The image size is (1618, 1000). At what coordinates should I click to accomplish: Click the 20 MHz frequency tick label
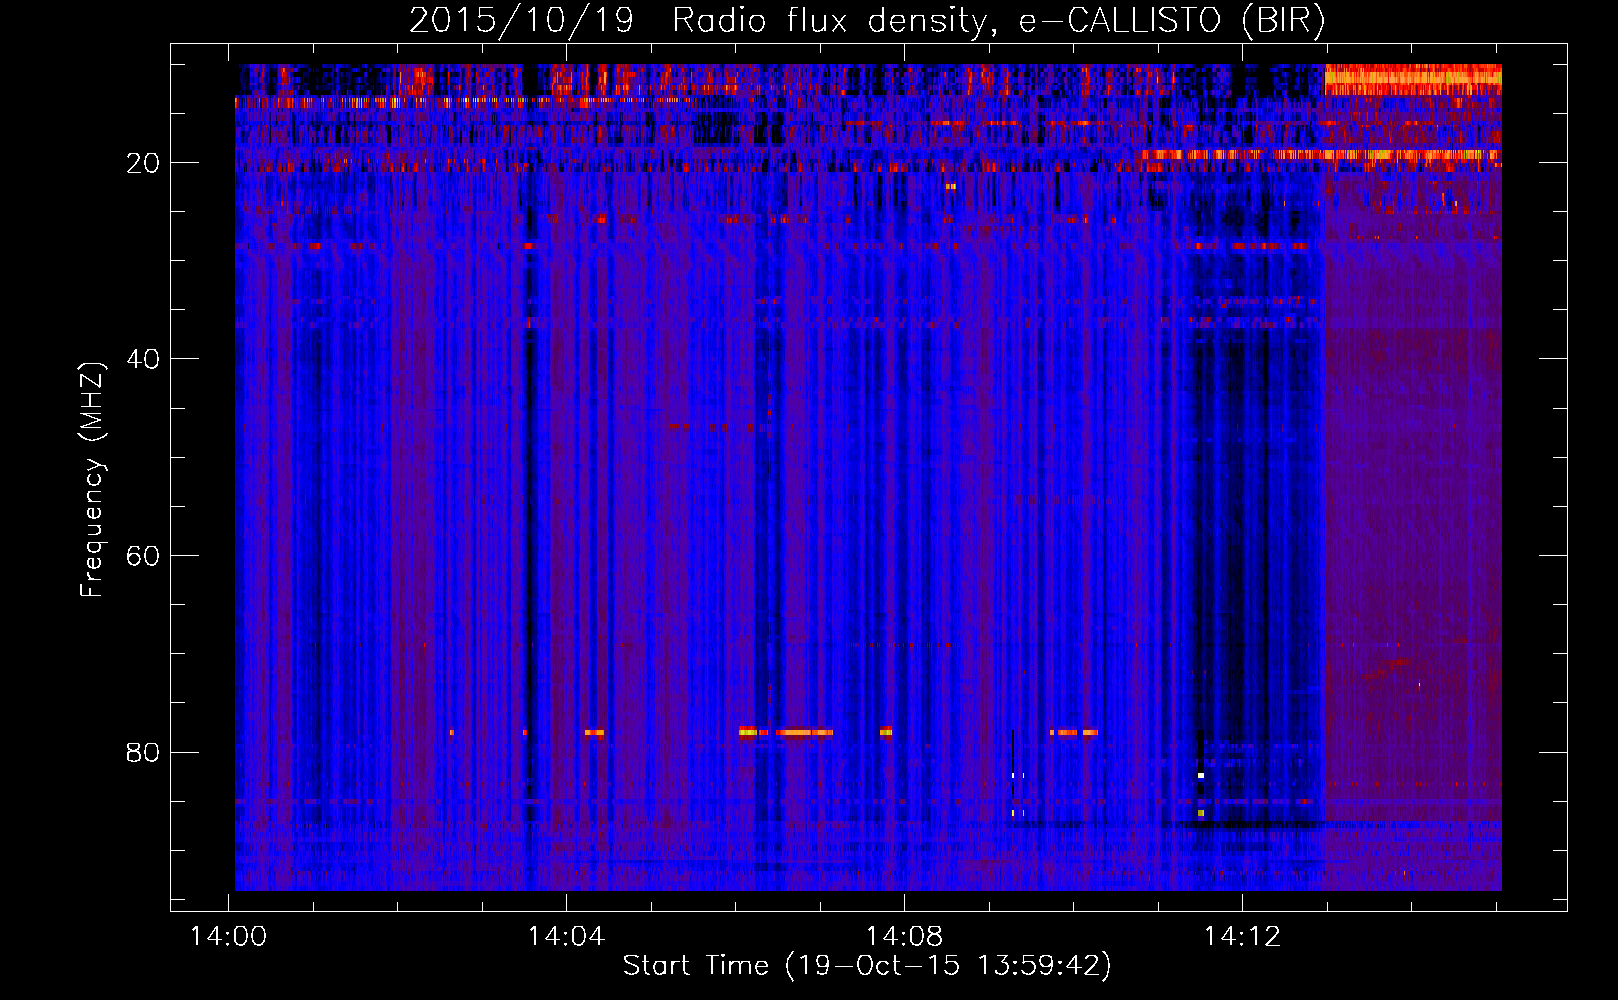pos(143,162)
